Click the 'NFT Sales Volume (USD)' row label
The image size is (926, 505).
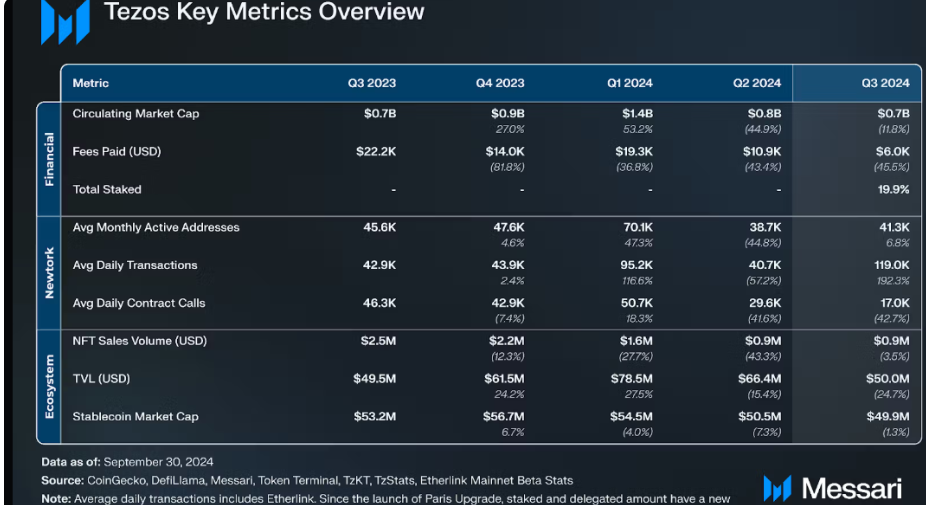140,341
